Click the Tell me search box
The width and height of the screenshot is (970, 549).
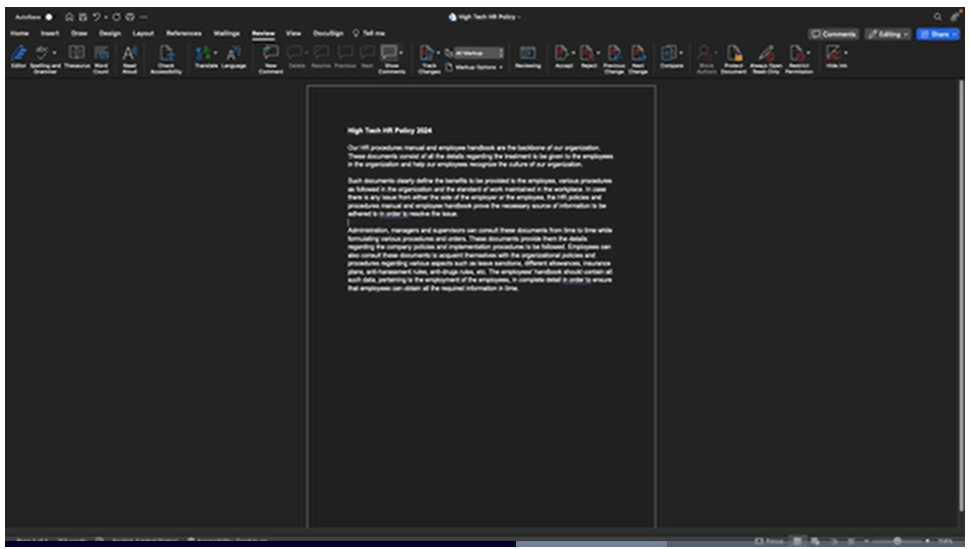pyautogui.click(x=369, y=33)
